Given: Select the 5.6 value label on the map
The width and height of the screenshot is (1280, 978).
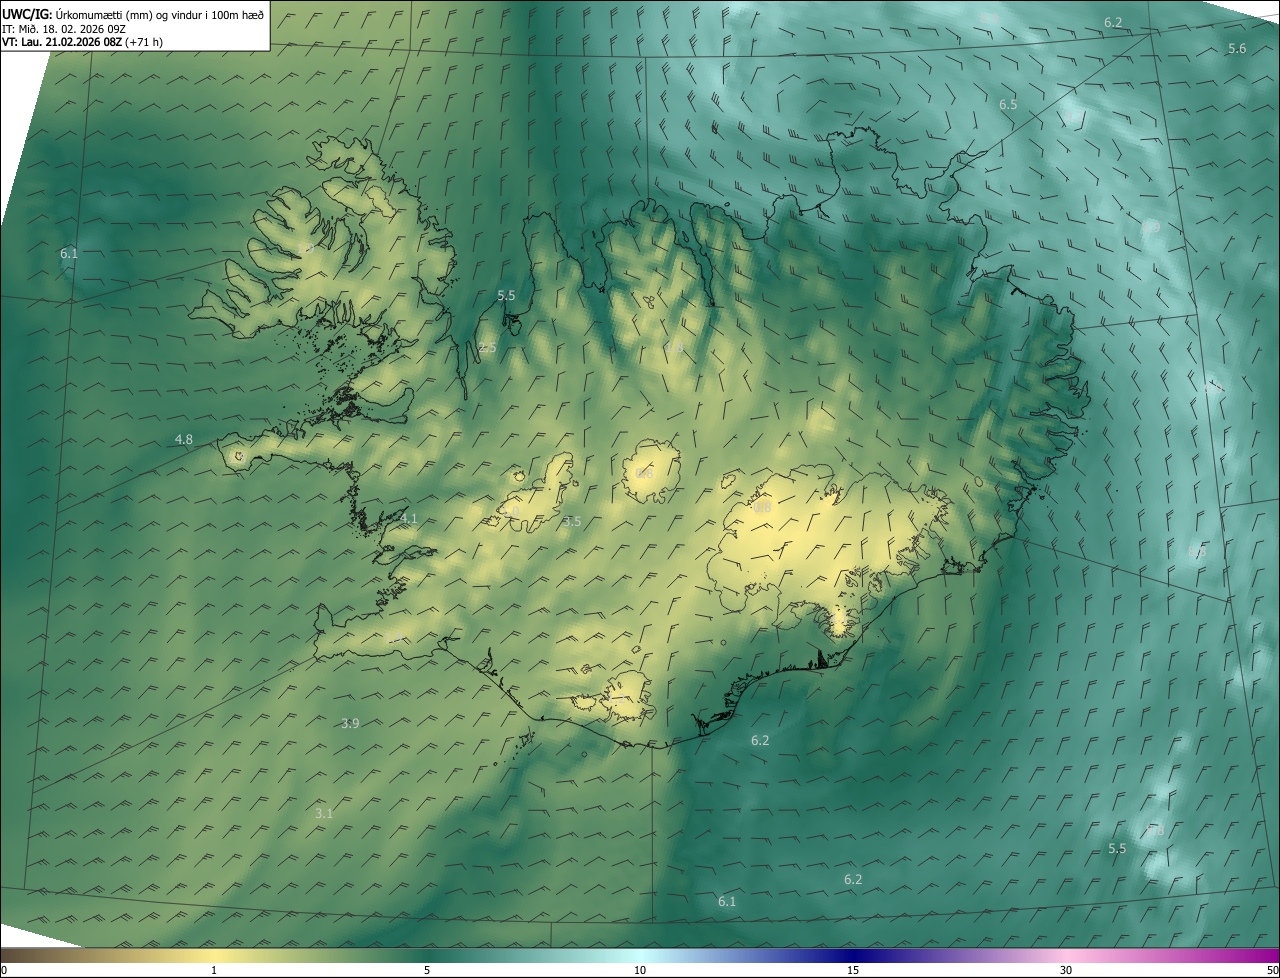Looking at the screenshot, I should coord(1237,49).
